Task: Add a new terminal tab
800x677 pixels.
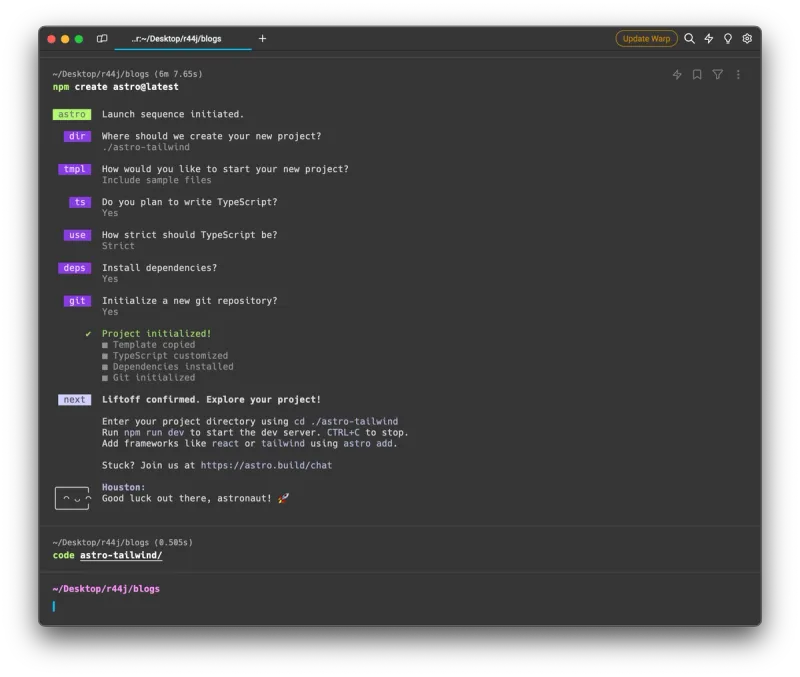Action: tap(262, 39)
